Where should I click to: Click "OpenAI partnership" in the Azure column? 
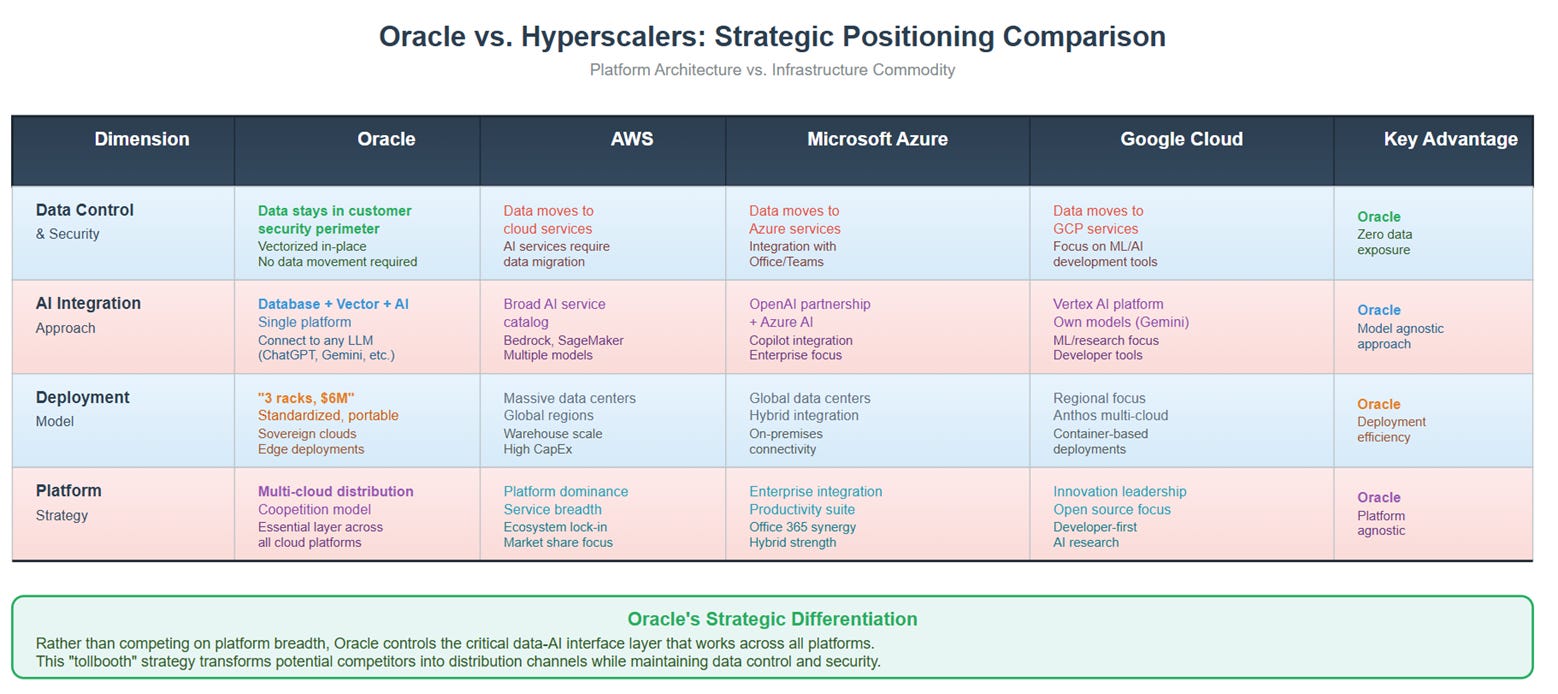point(809,304)
